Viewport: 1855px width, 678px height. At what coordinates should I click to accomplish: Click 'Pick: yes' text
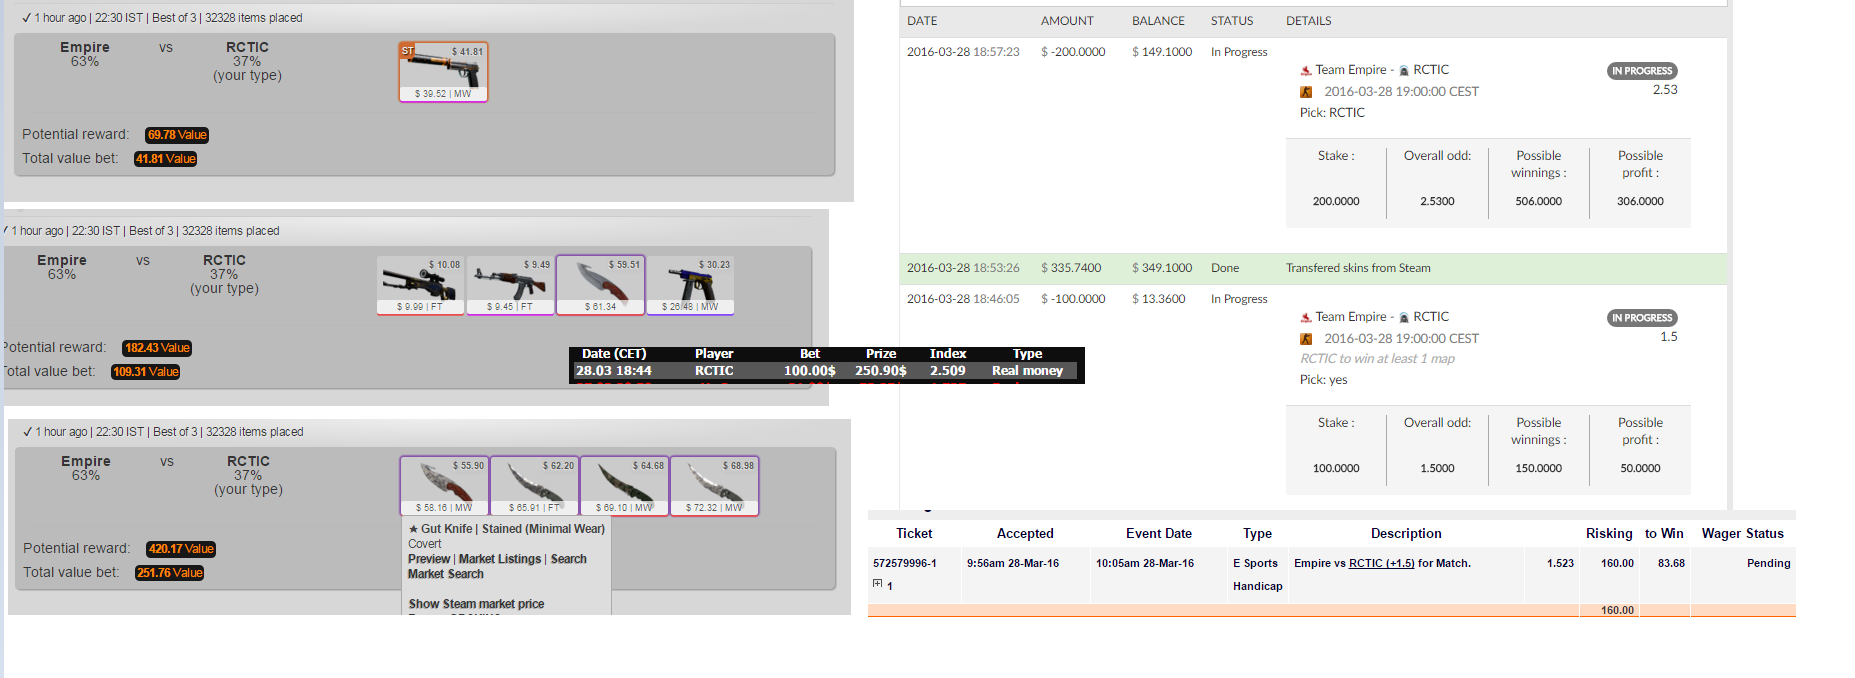coord(1324,380)
